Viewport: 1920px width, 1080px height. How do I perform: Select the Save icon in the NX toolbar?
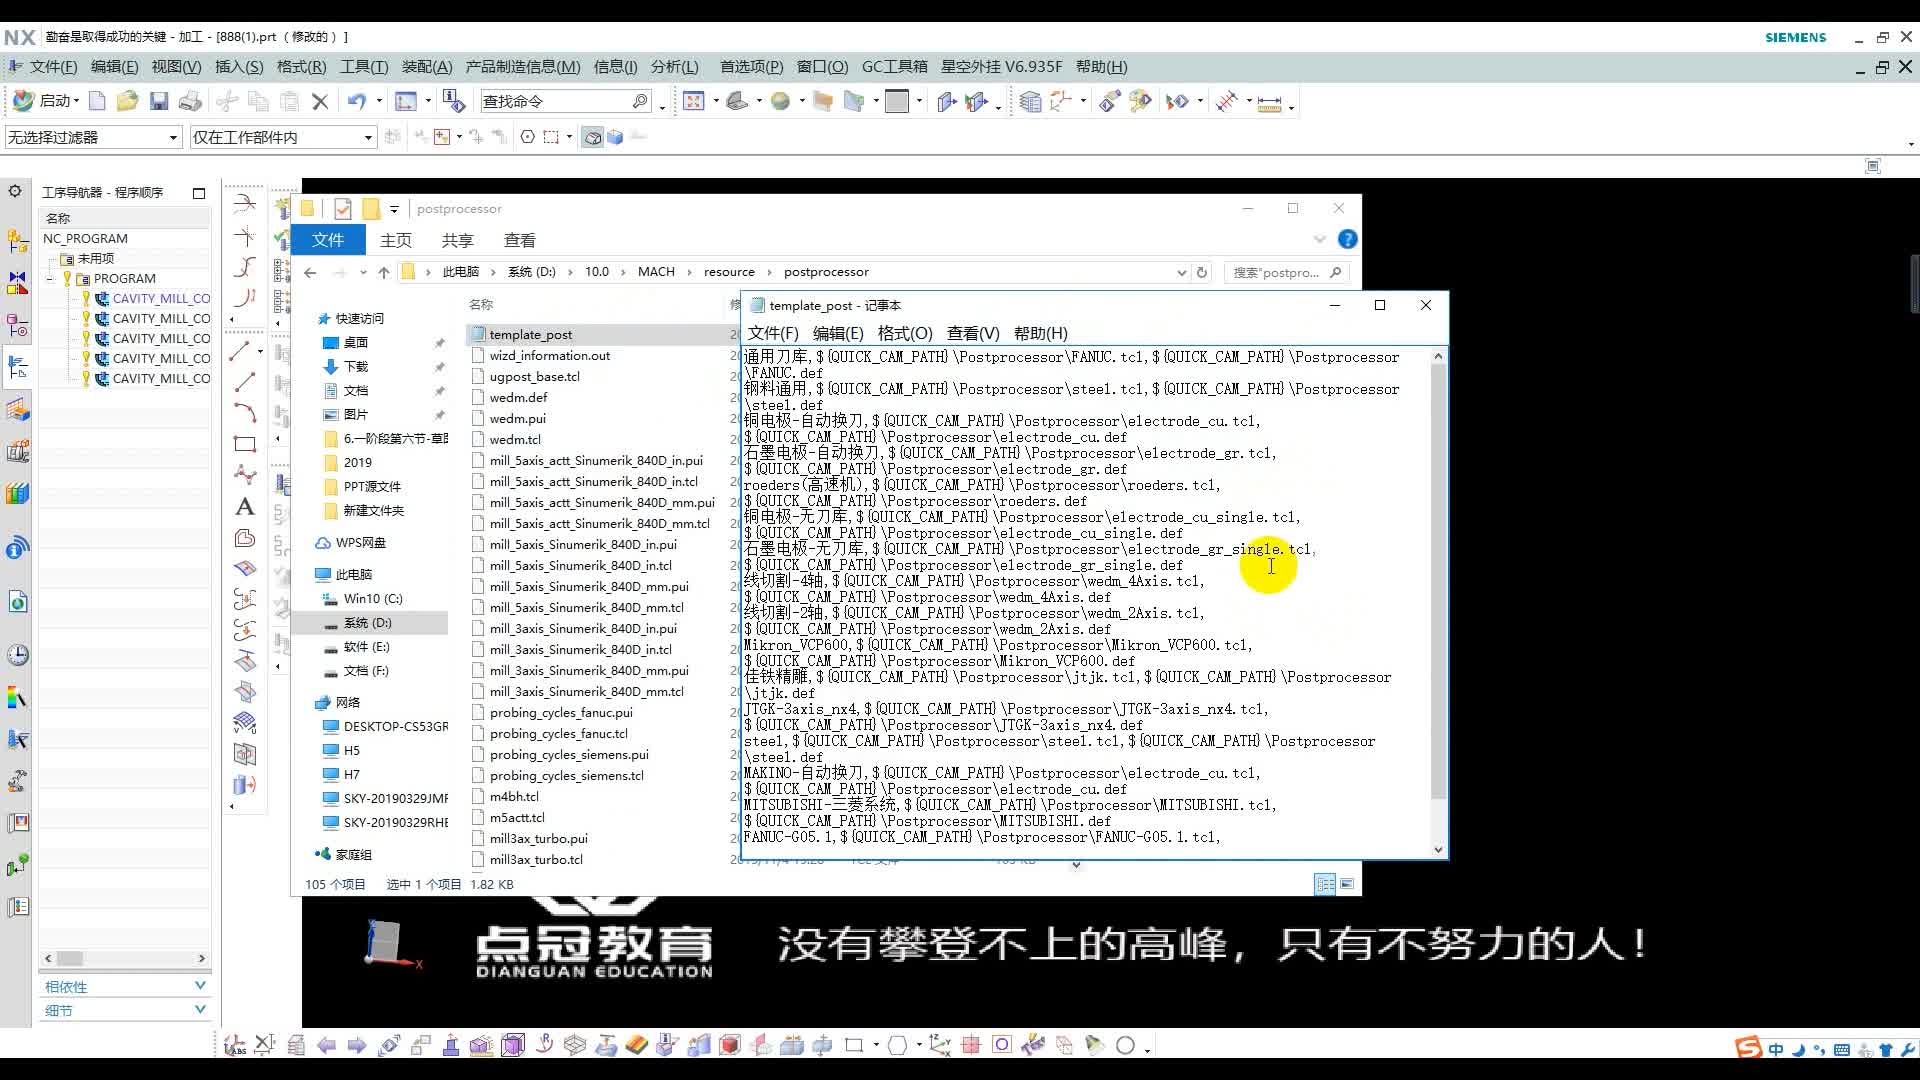[x=158, y=100]
